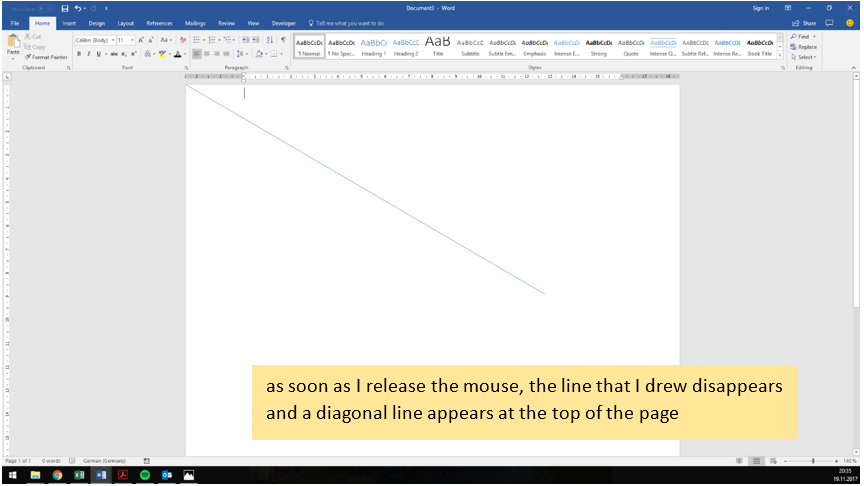The height and width of the screenshot is (486, 864).
Task: Click the Paste clipboard icon
Action: (x=13, y=41)
